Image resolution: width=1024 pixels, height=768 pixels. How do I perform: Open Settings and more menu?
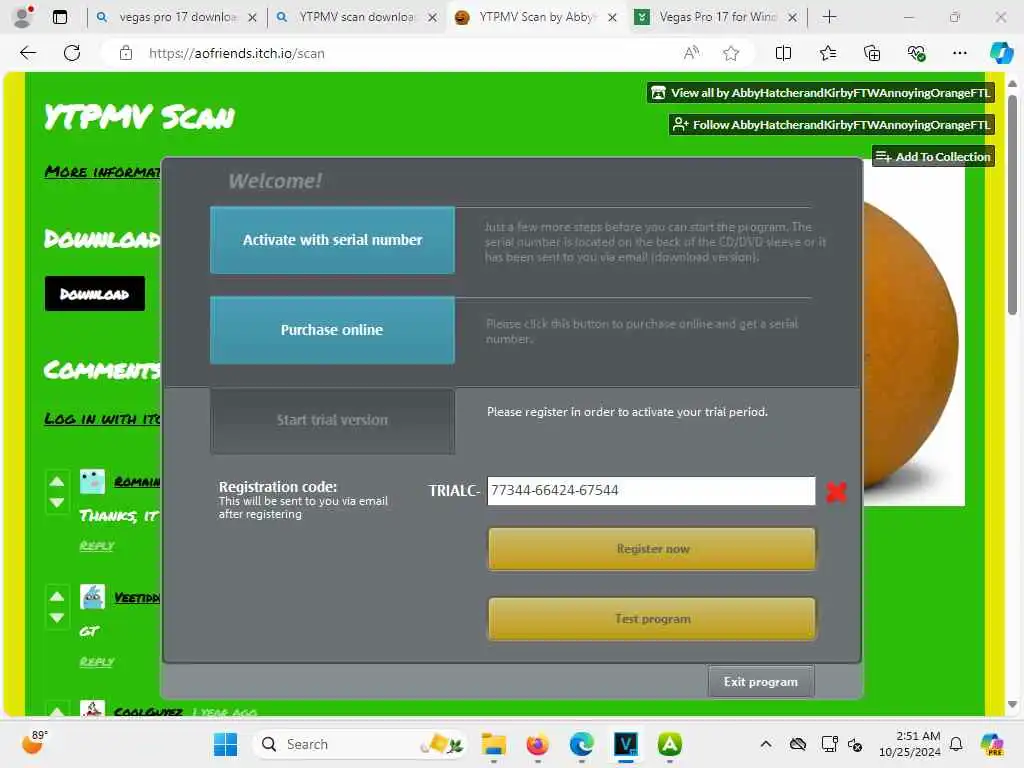coord(959,53)
